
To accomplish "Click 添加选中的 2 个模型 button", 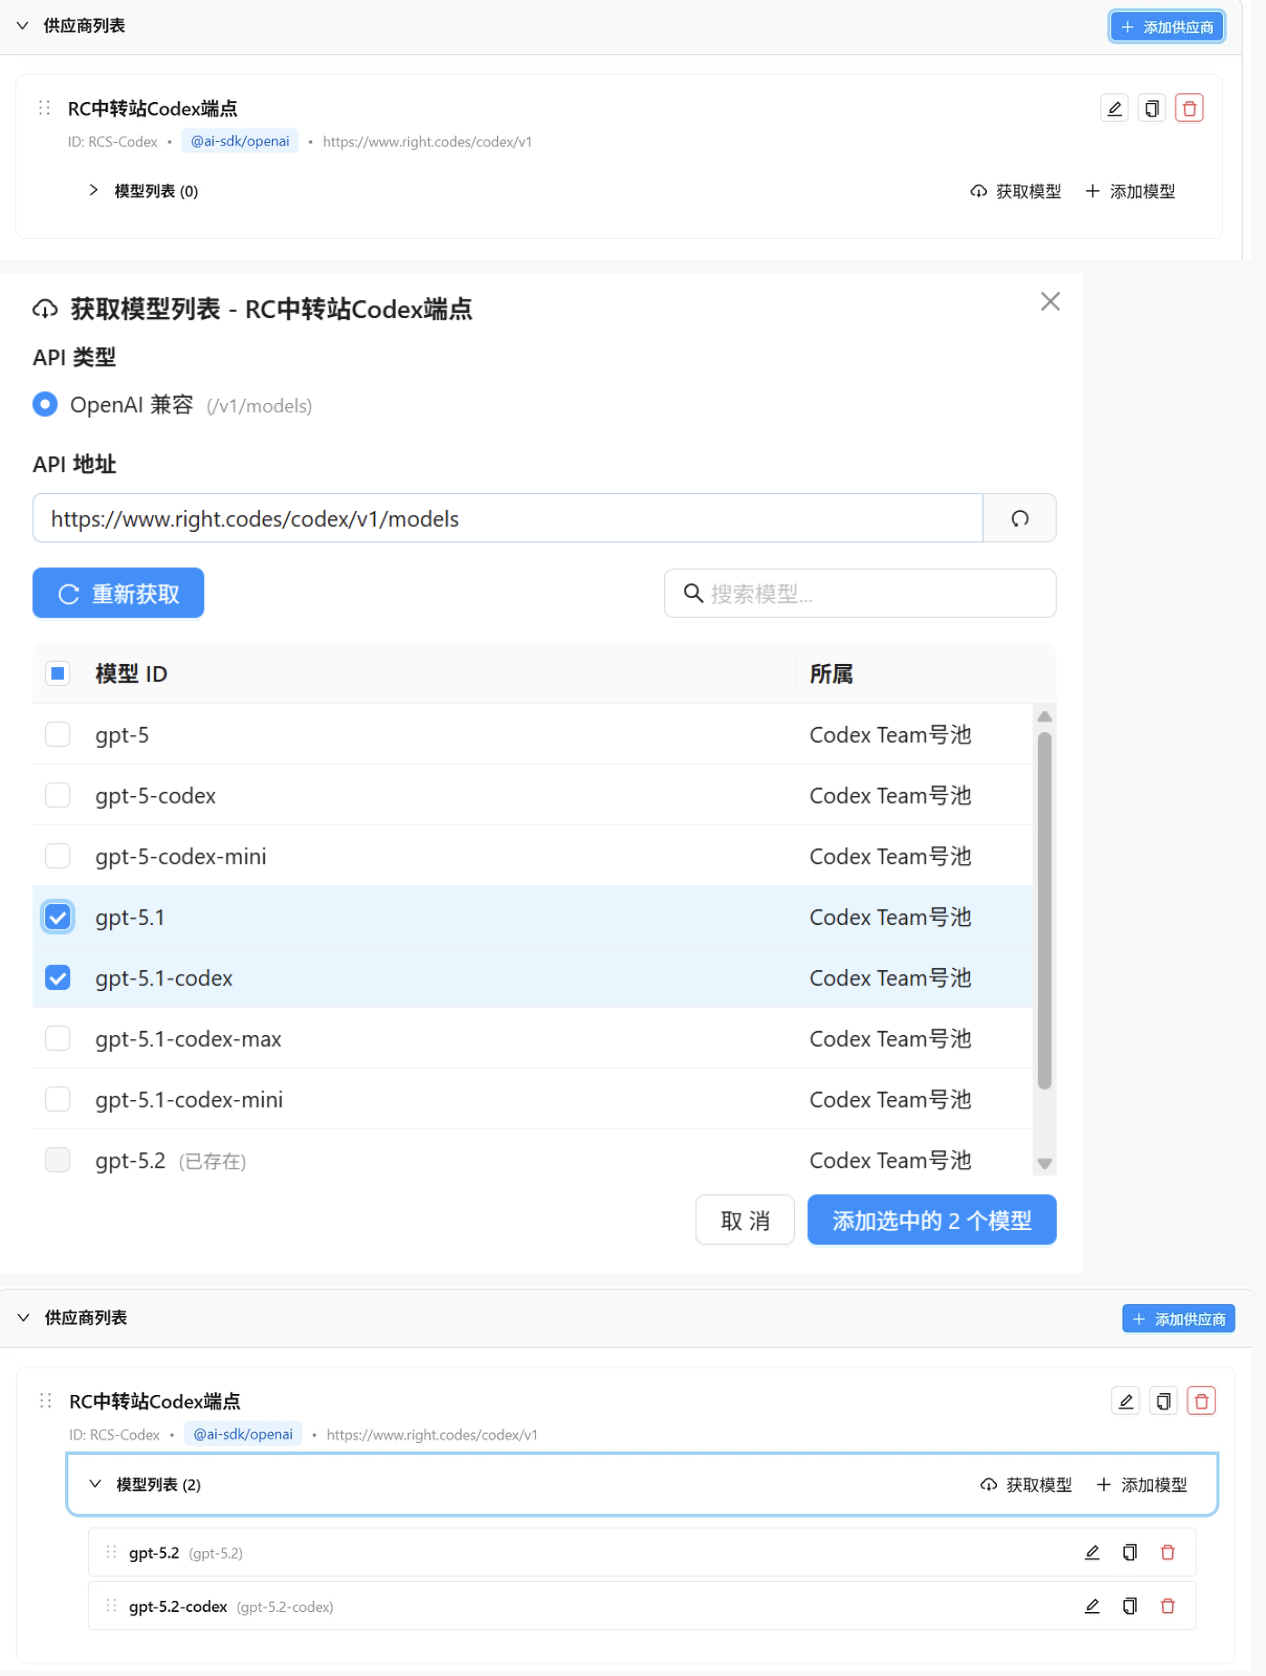I will [x=931, y=1220].
